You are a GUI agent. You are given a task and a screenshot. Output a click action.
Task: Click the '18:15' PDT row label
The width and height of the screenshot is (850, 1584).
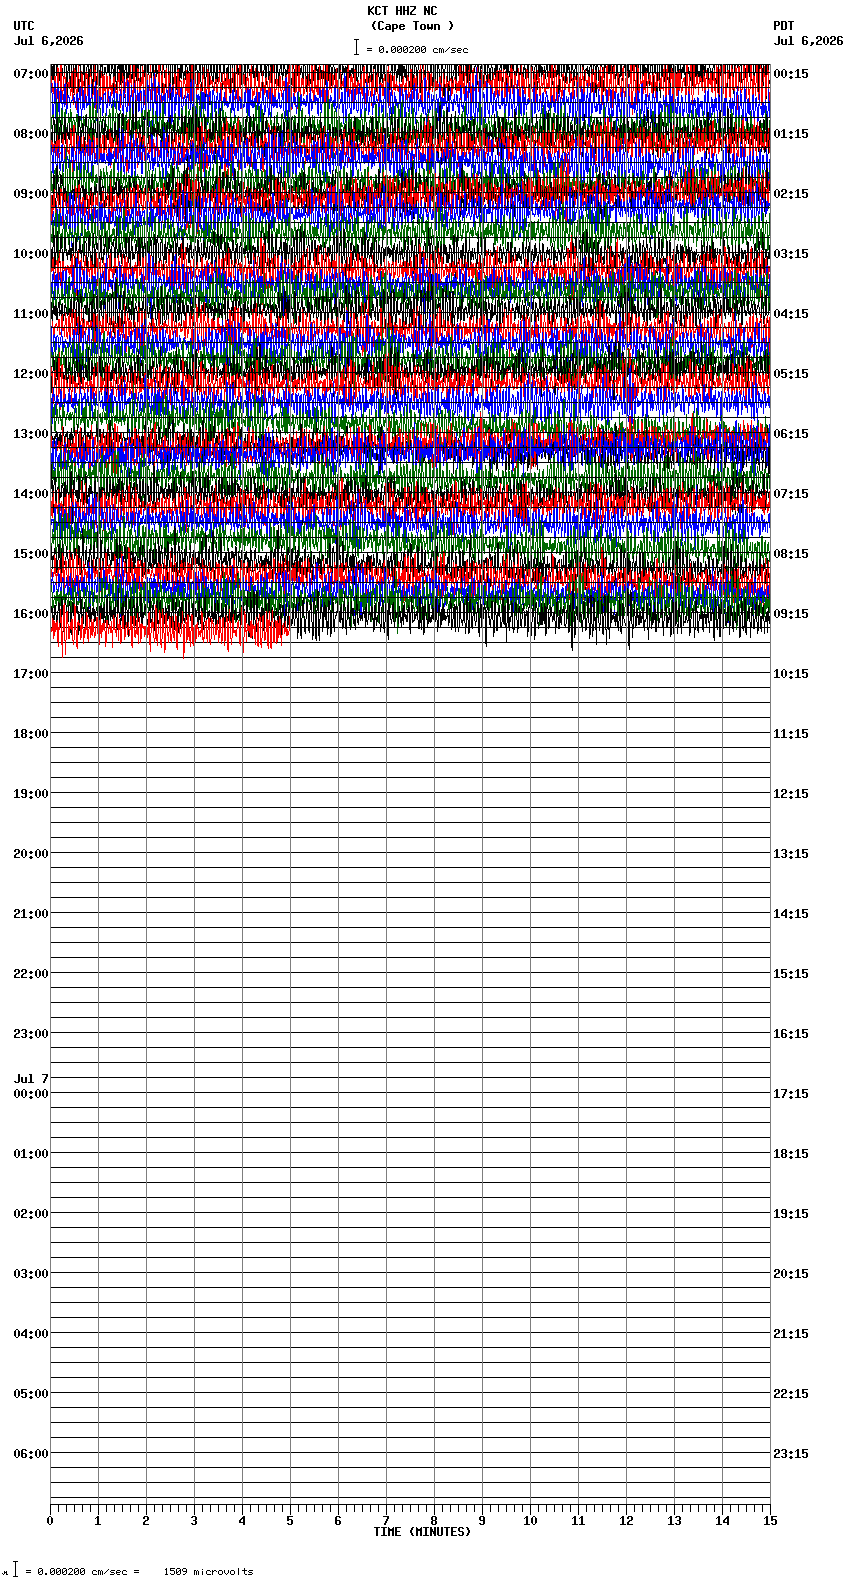[791, 1154]
